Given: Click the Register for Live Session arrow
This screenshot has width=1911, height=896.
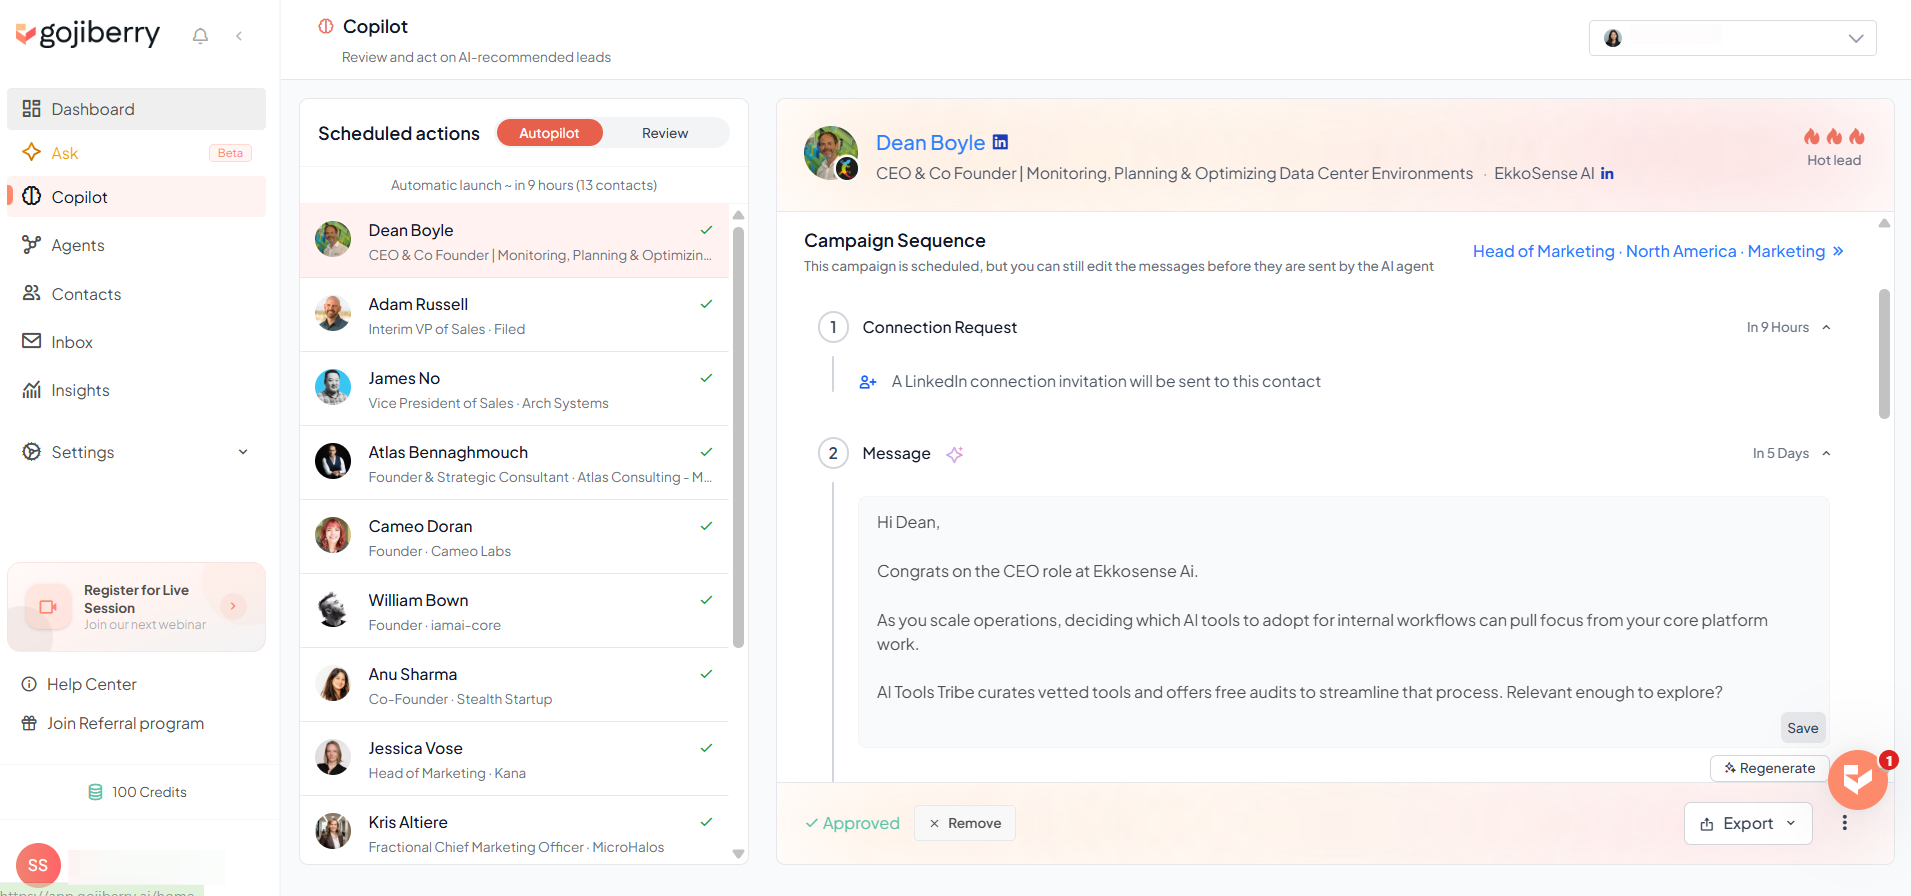Looking at the screenshot, I should (x=233, y=606).
